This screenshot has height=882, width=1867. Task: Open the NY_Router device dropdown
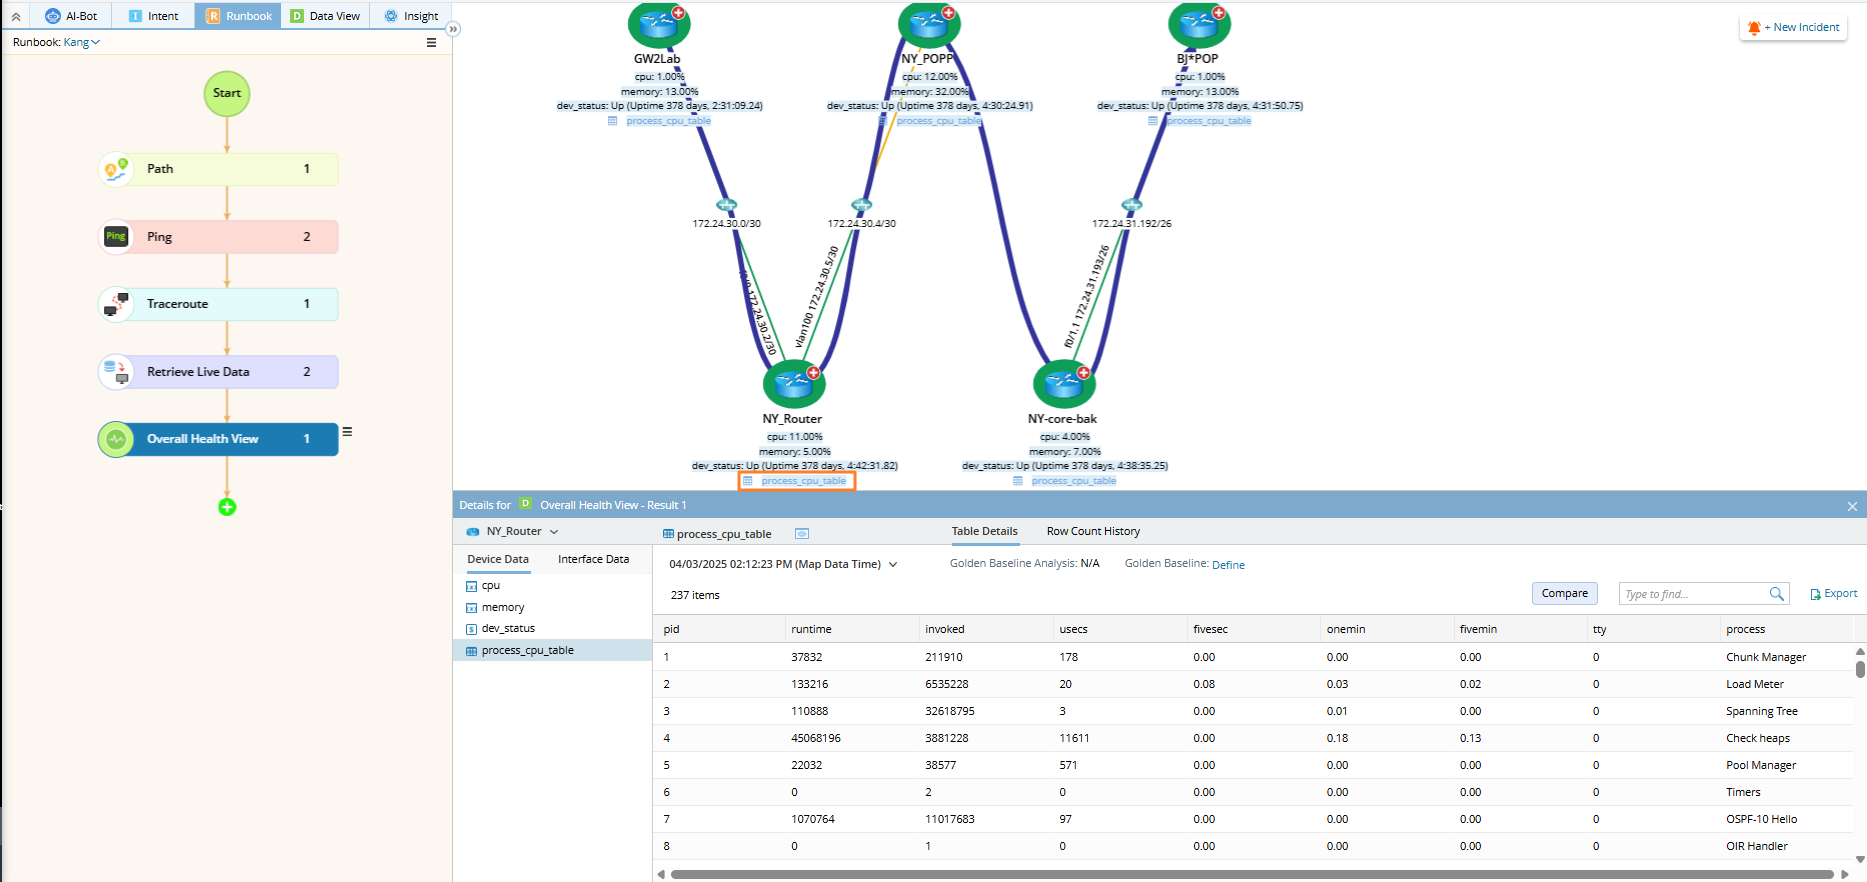pyautogui.click(x=554, y=532)
